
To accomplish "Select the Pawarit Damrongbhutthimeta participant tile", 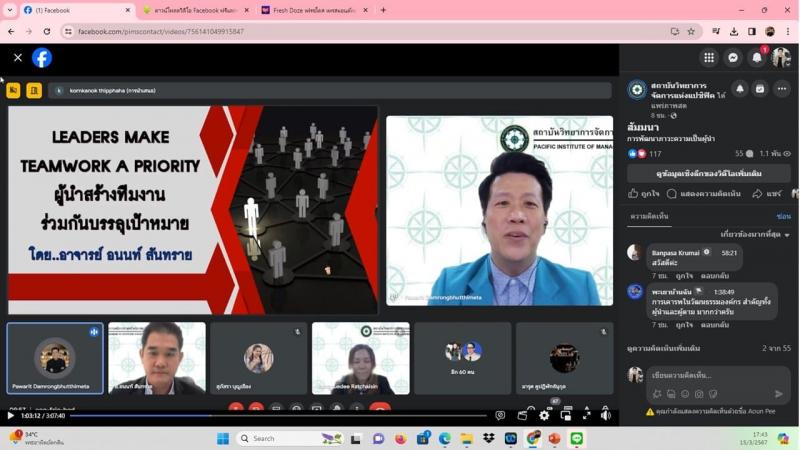I will 55,358.
